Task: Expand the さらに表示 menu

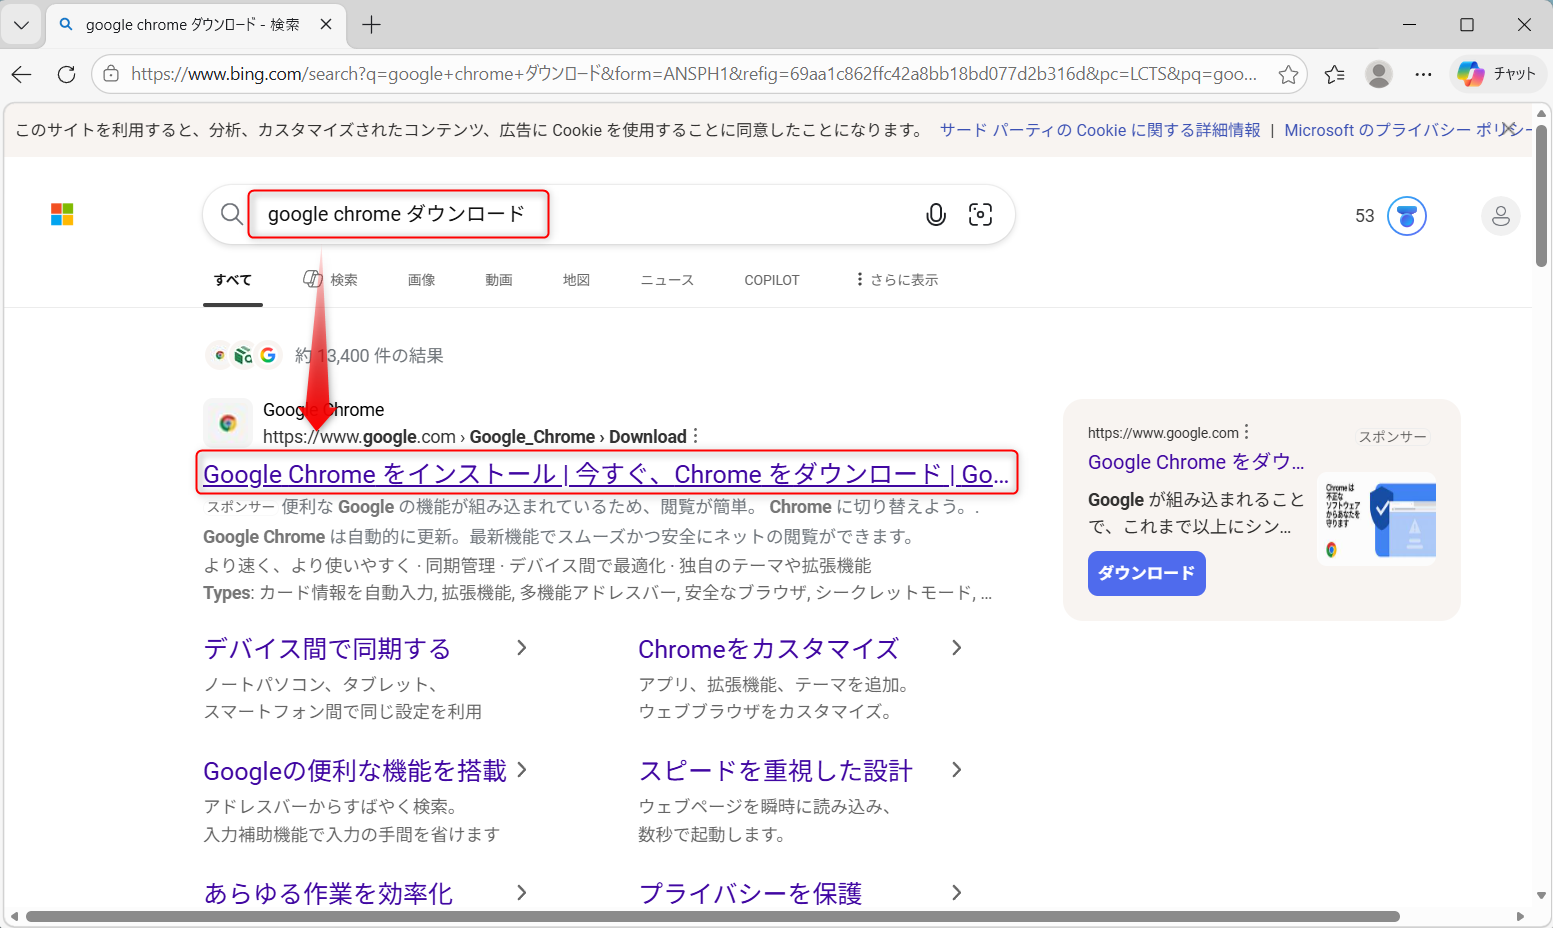Action: [897, 280]
